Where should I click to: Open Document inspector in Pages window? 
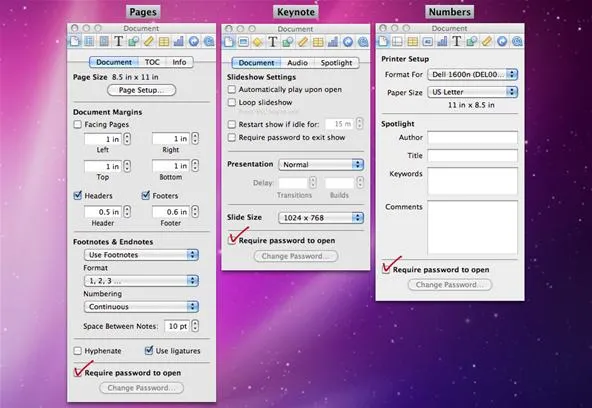coord(74,41)
